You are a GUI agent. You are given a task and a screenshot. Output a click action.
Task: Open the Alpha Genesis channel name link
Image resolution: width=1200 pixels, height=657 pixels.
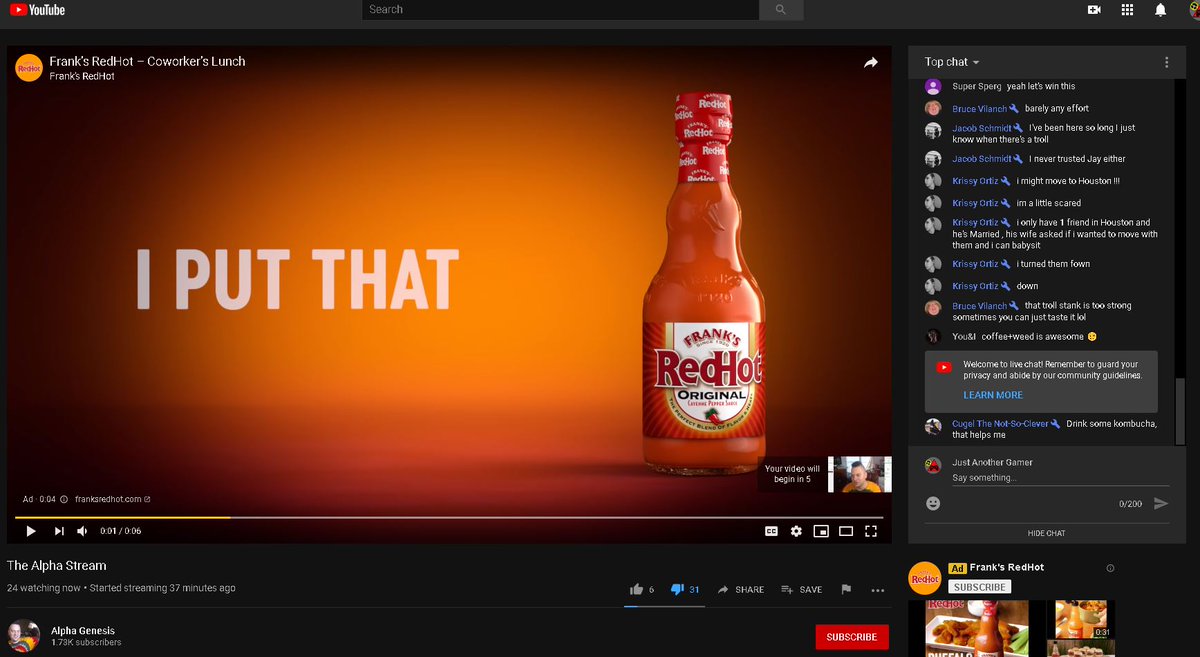click(83, 631)
